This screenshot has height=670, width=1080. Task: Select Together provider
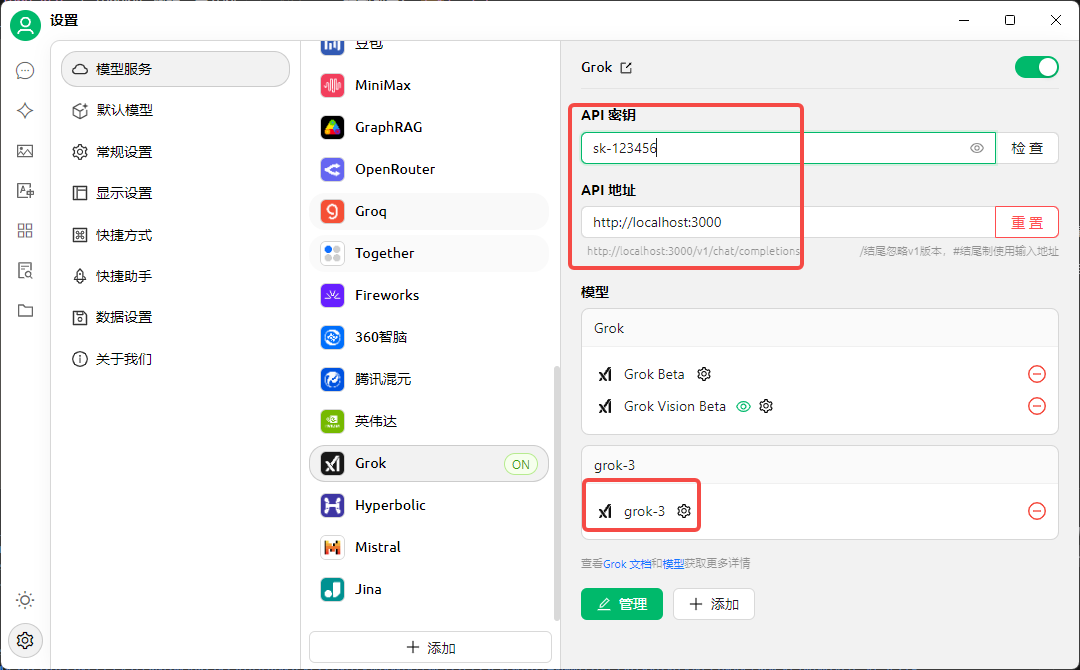(429, 253)
